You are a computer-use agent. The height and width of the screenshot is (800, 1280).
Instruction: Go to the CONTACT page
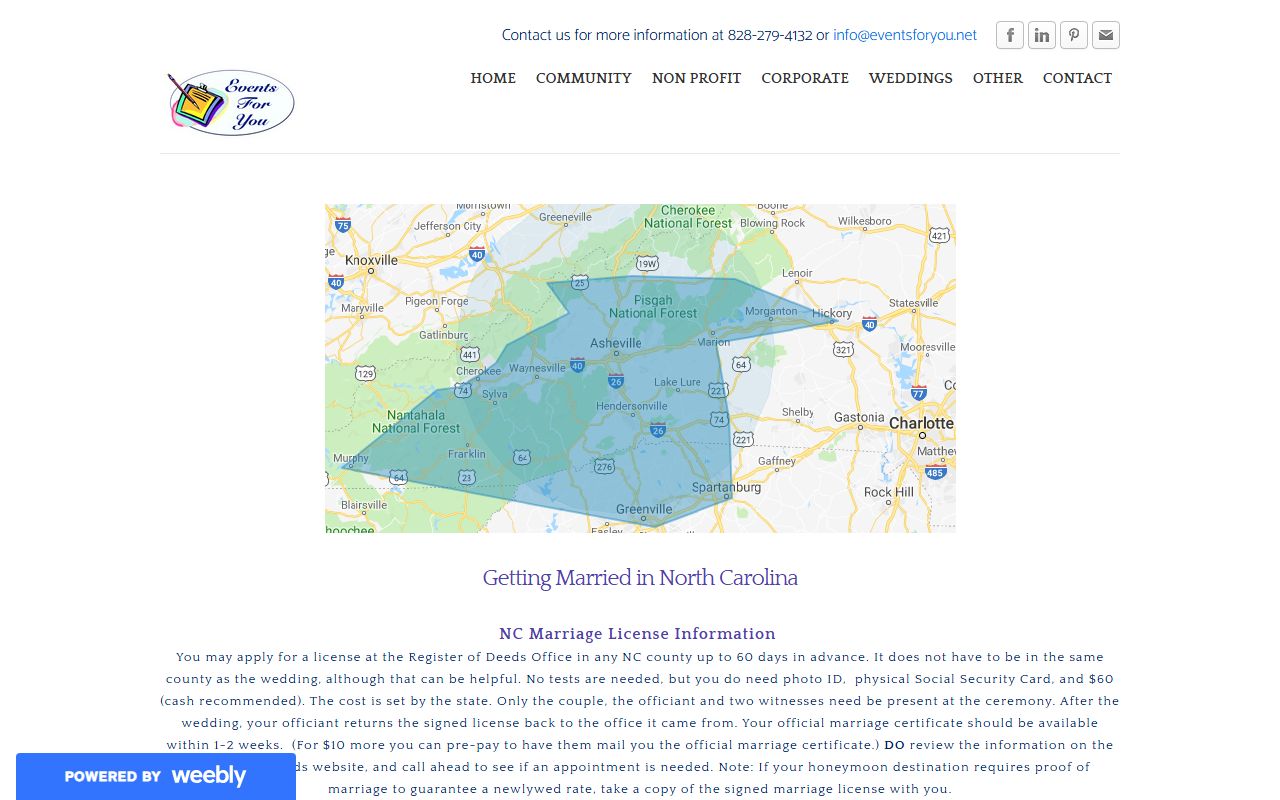(1077, 78)
